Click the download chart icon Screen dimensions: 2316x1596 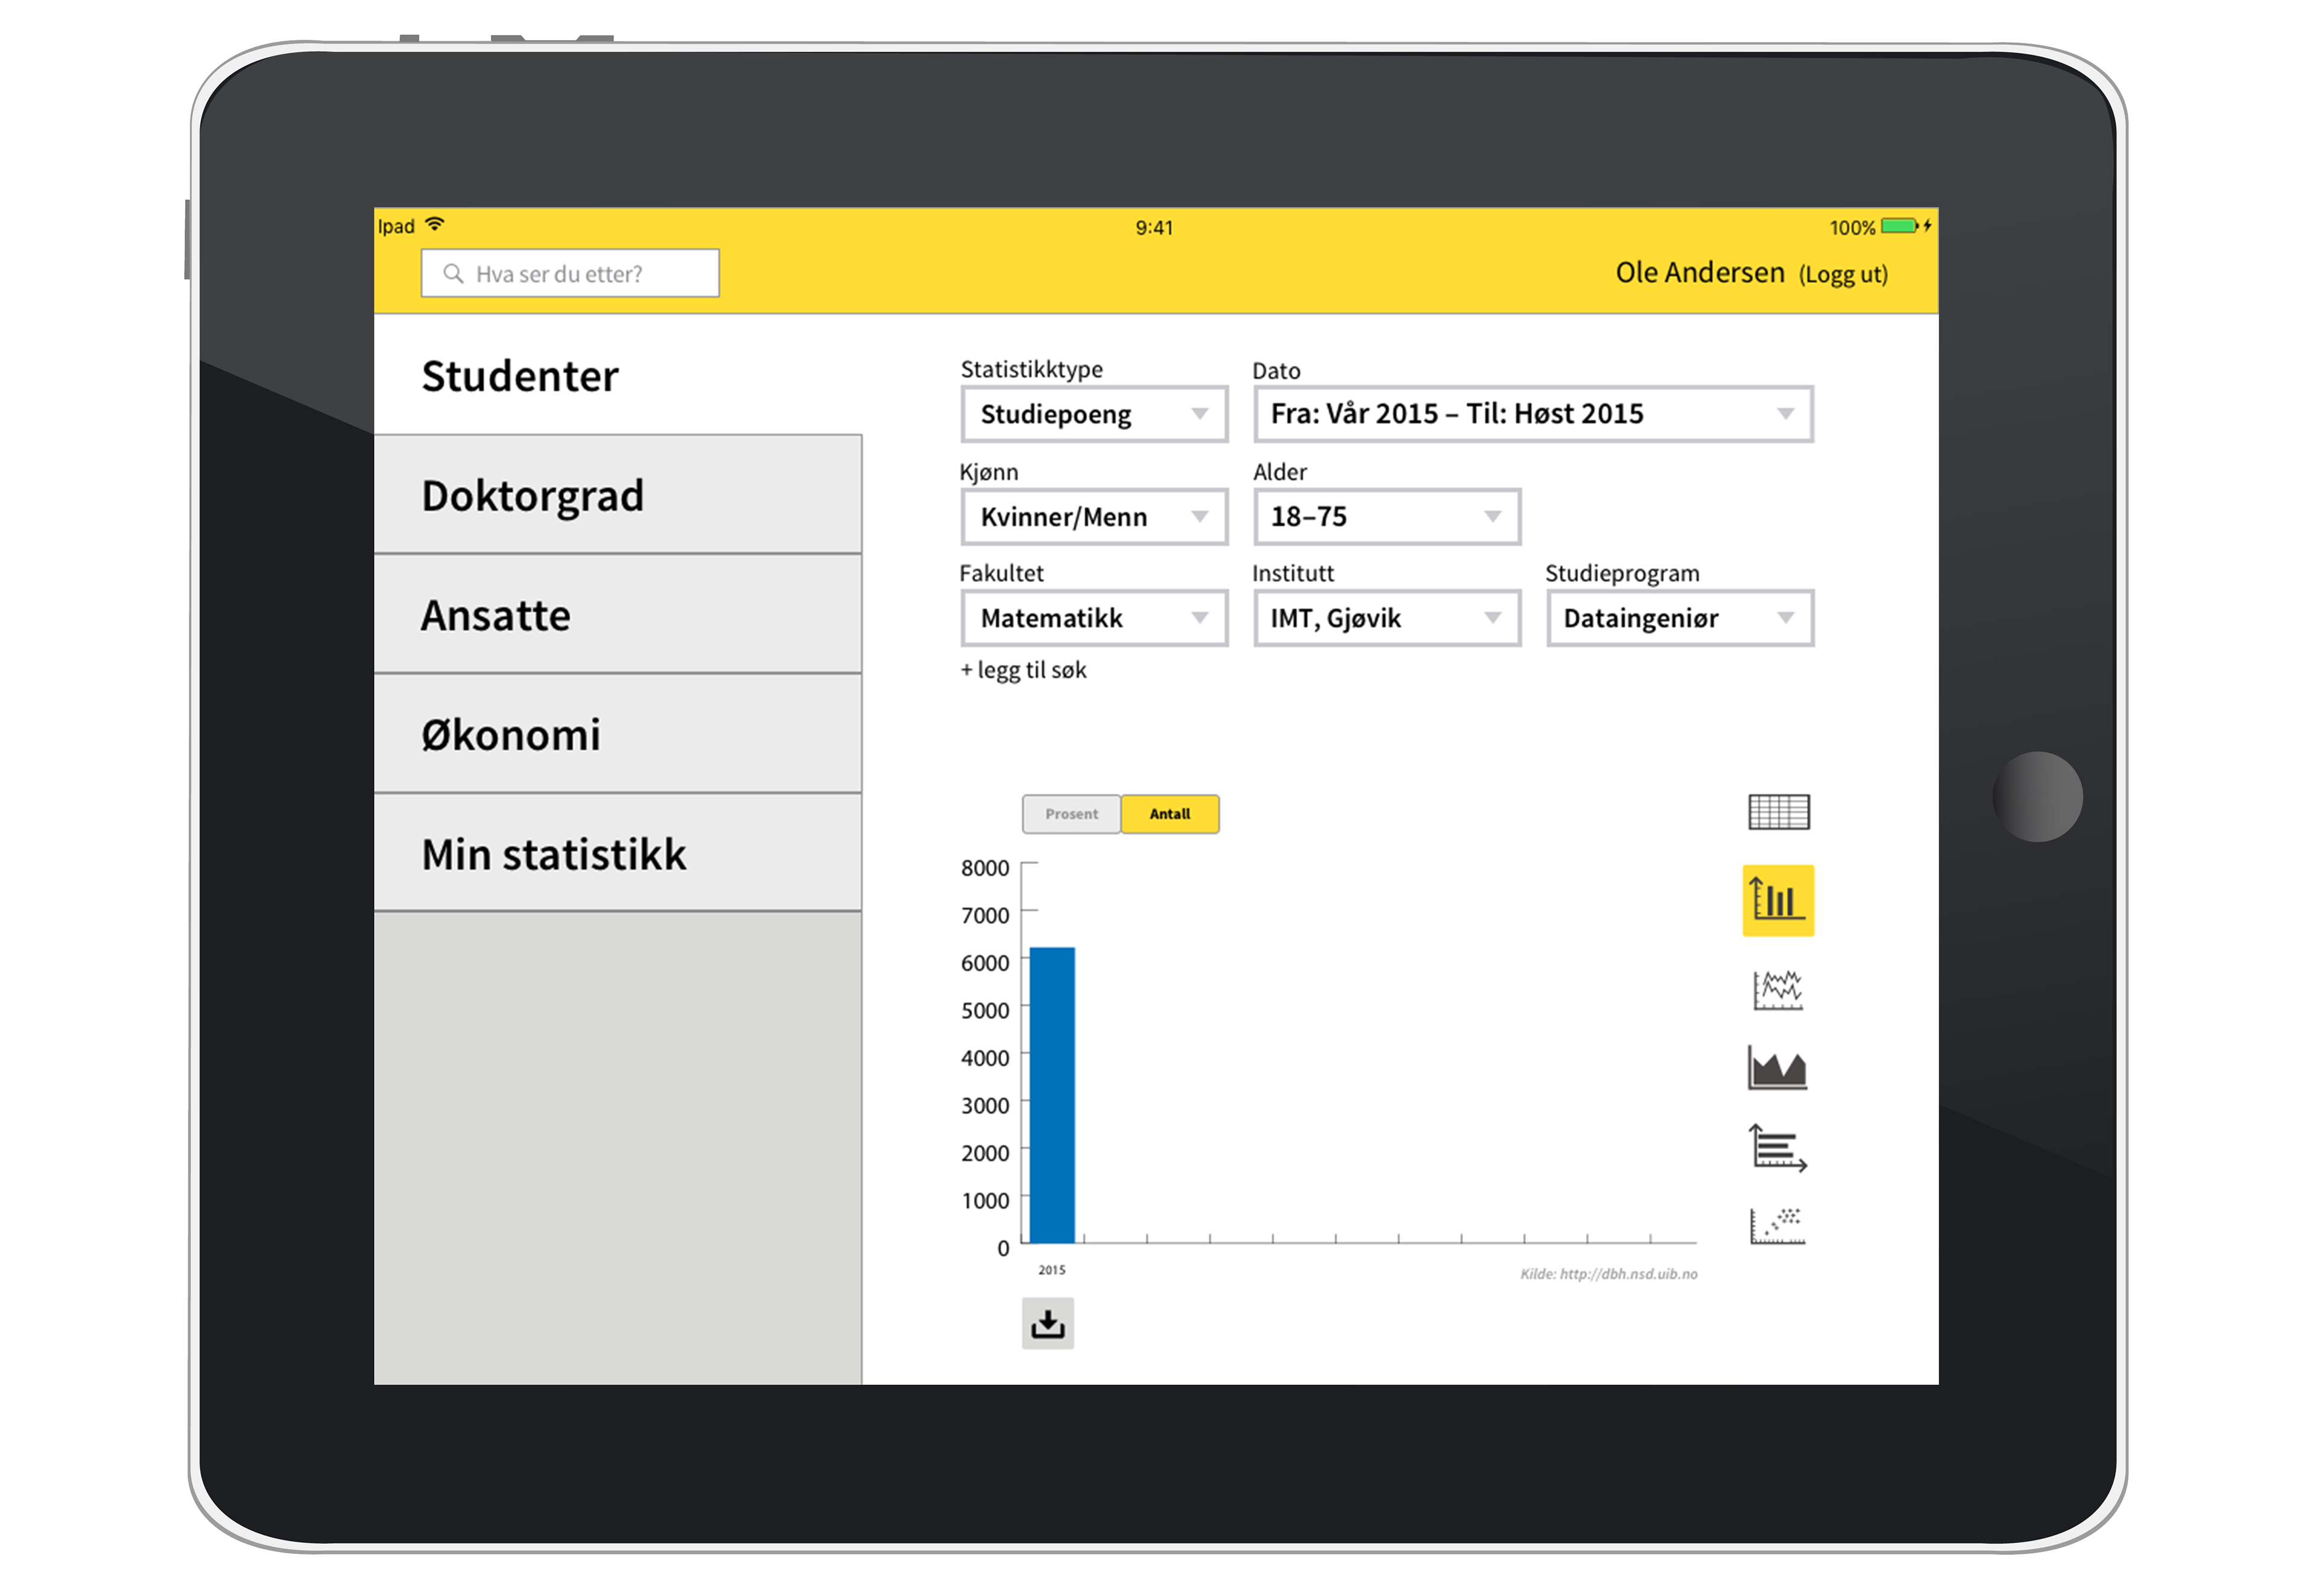(1047, 1323)
